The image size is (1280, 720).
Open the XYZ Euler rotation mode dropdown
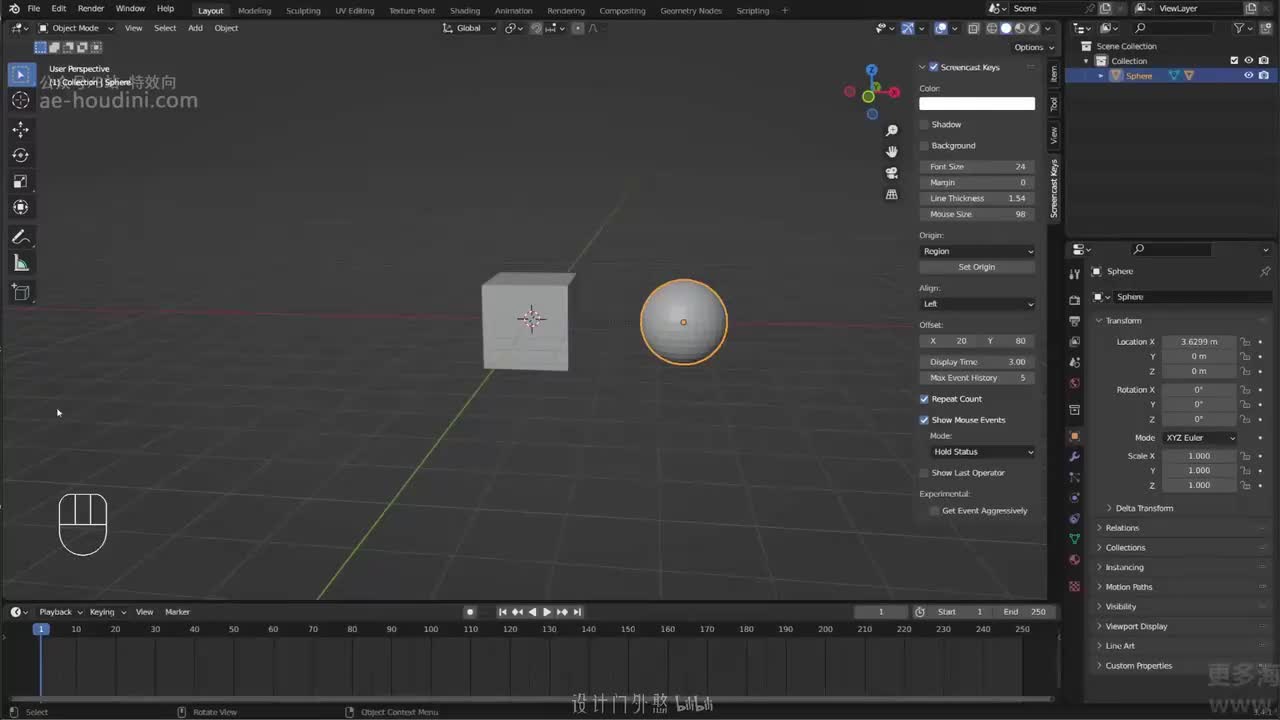(x=1200, y=438)
